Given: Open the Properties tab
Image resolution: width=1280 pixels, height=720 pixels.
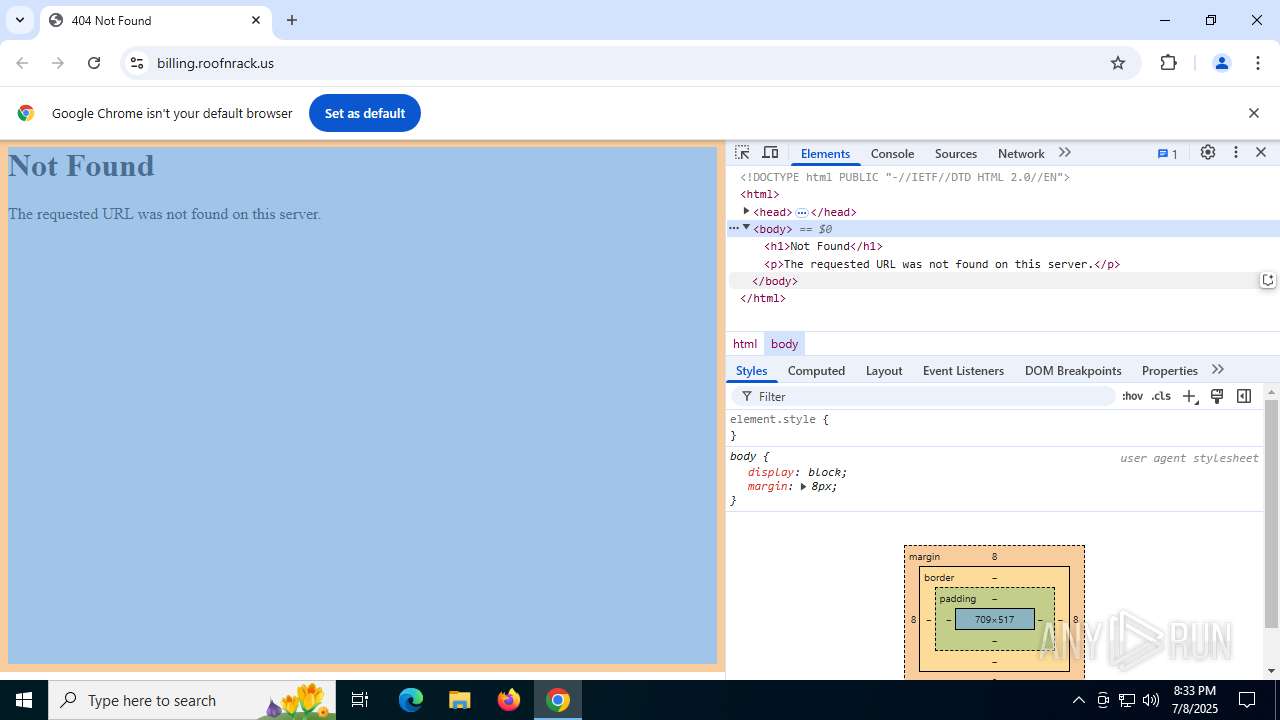Looking at the screenshot, I should (1170, 371).
